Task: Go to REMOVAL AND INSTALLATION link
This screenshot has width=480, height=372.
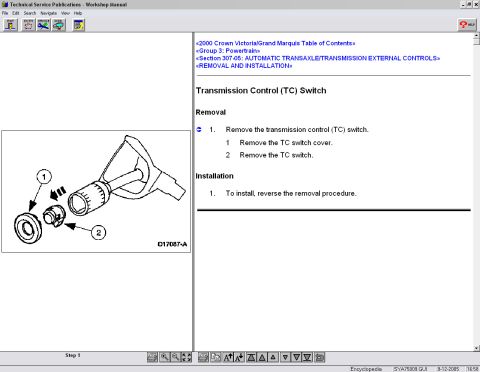Action: [x=244, y=66]
